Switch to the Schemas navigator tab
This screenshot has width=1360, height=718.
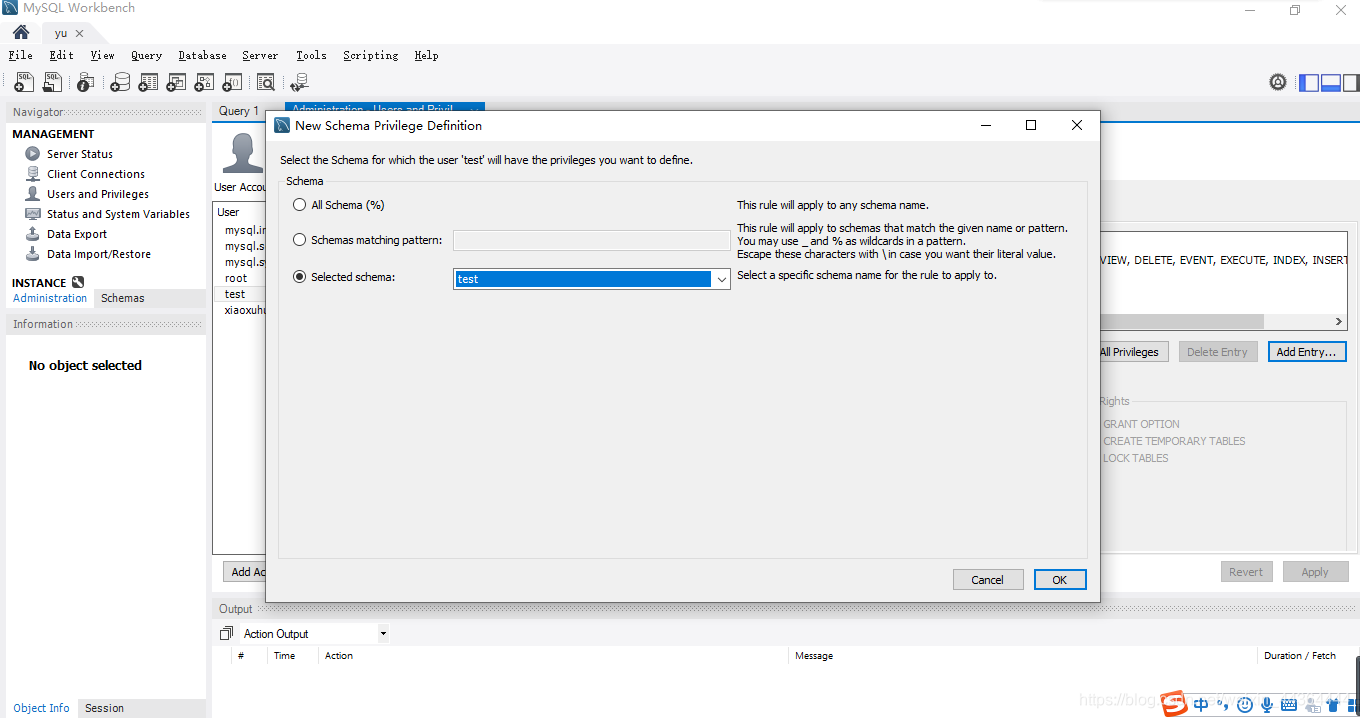coord(123,298)
